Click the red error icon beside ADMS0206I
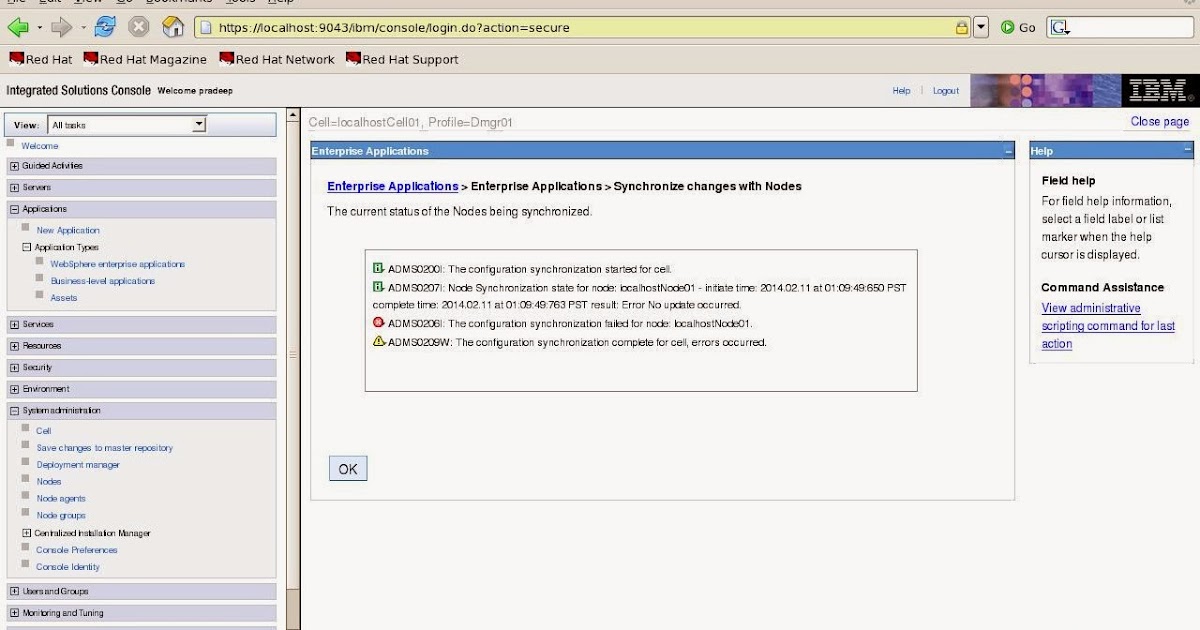The image size is (1200, 630). pos(378,323)
